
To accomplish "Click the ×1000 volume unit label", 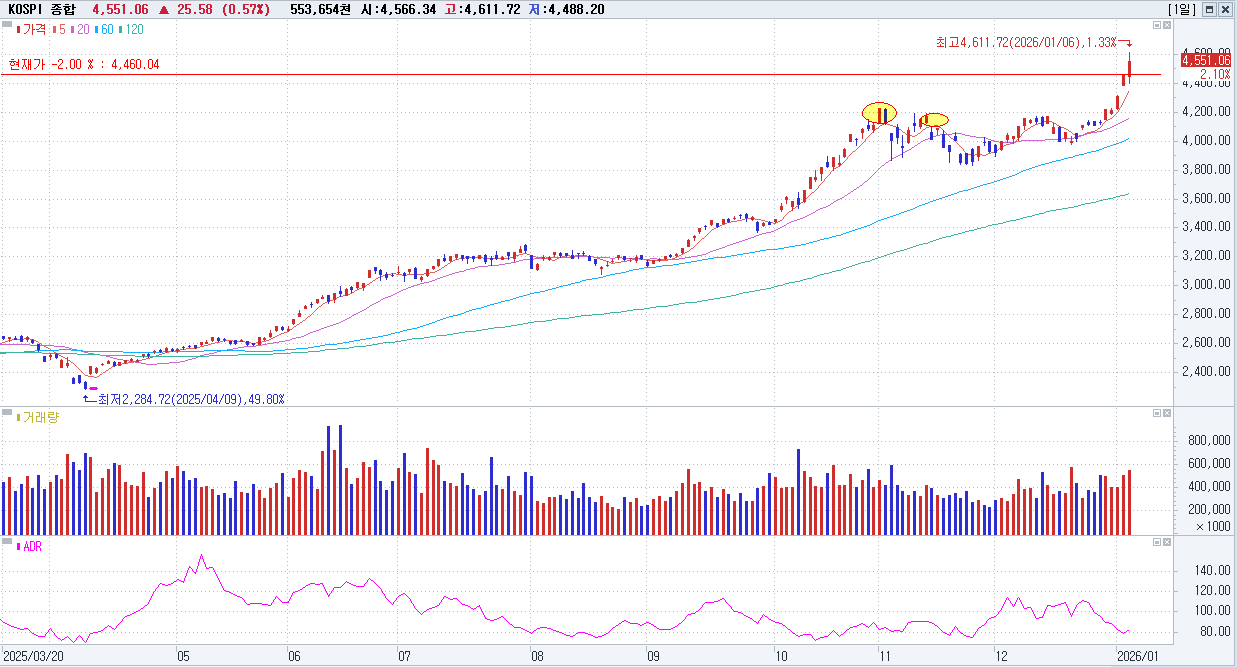I will 1214,526.
